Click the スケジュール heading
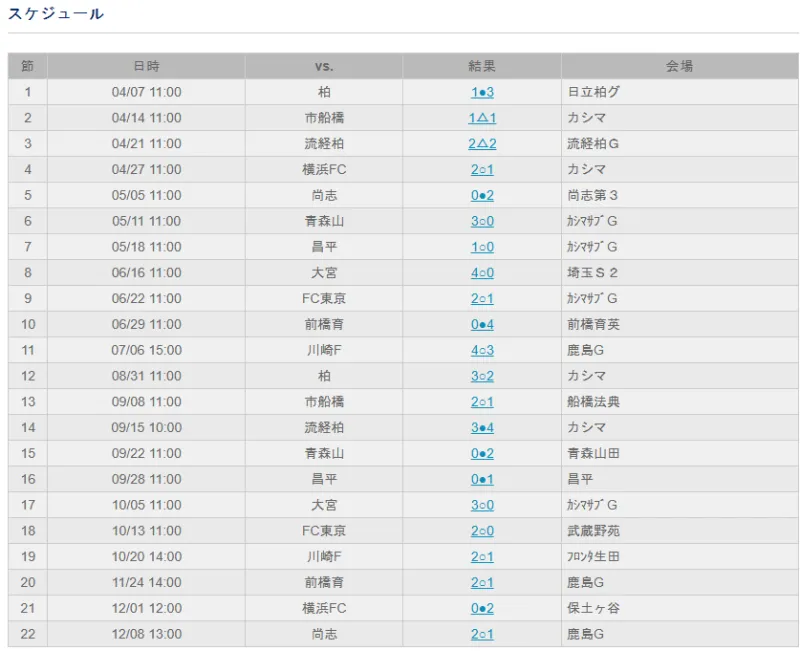The image size is (800, 651). pos(56,14)
